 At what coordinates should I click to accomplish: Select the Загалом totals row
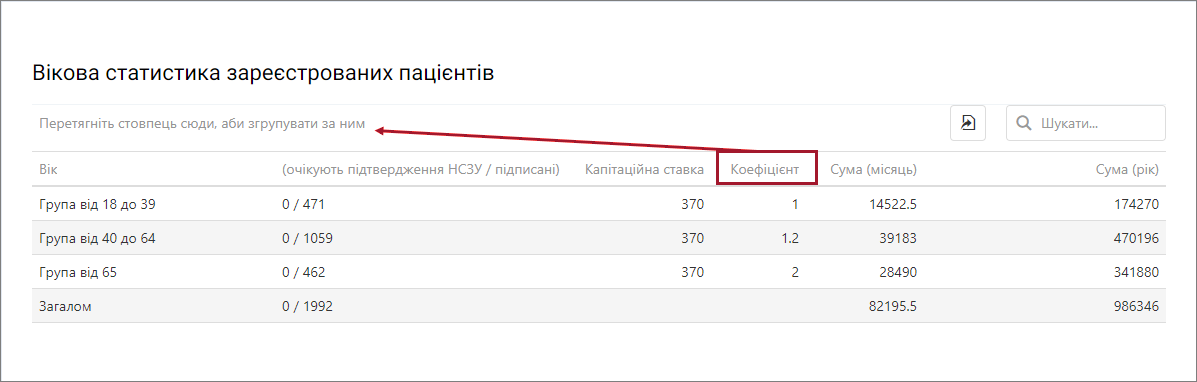coord(598,306)
